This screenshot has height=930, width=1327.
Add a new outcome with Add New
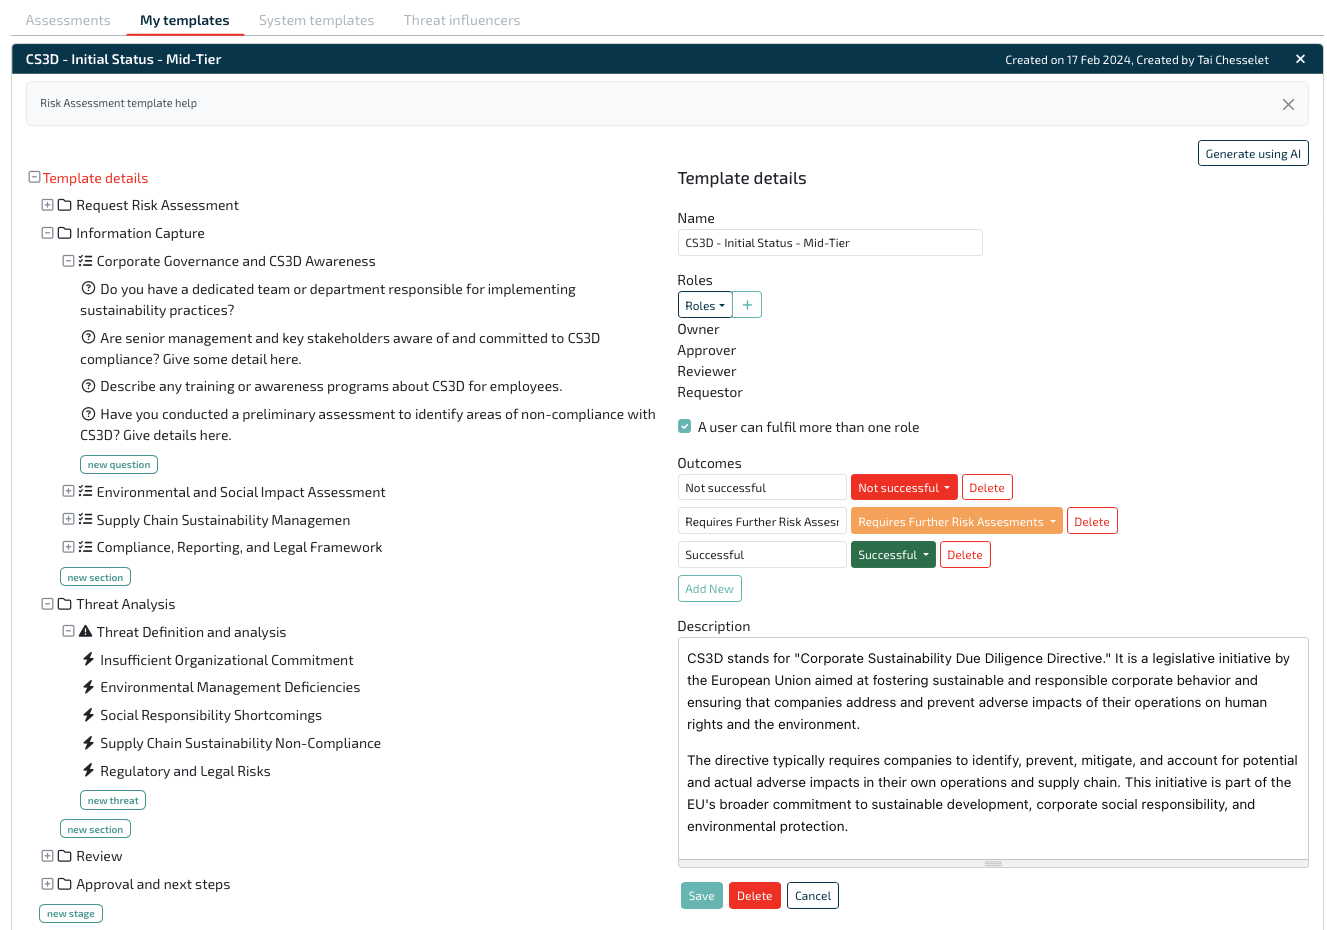(x=709, y=588)
